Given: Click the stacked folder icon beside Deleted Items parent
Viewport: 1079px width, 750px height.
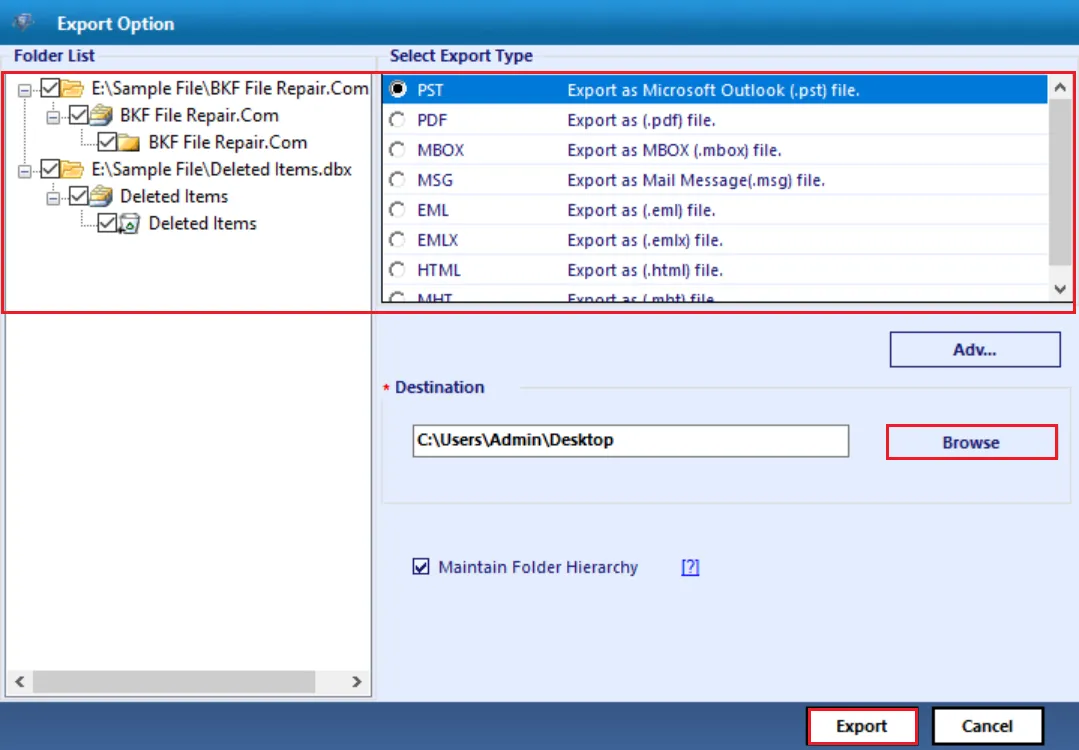Looking at the screenshot, I should point(100,196).
